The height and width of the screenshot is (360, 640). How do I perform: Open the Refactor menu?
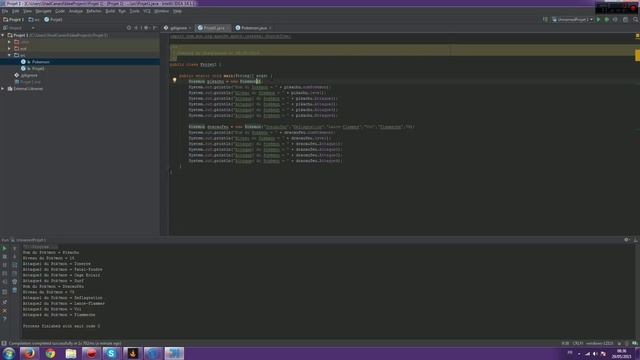[94, 11]
